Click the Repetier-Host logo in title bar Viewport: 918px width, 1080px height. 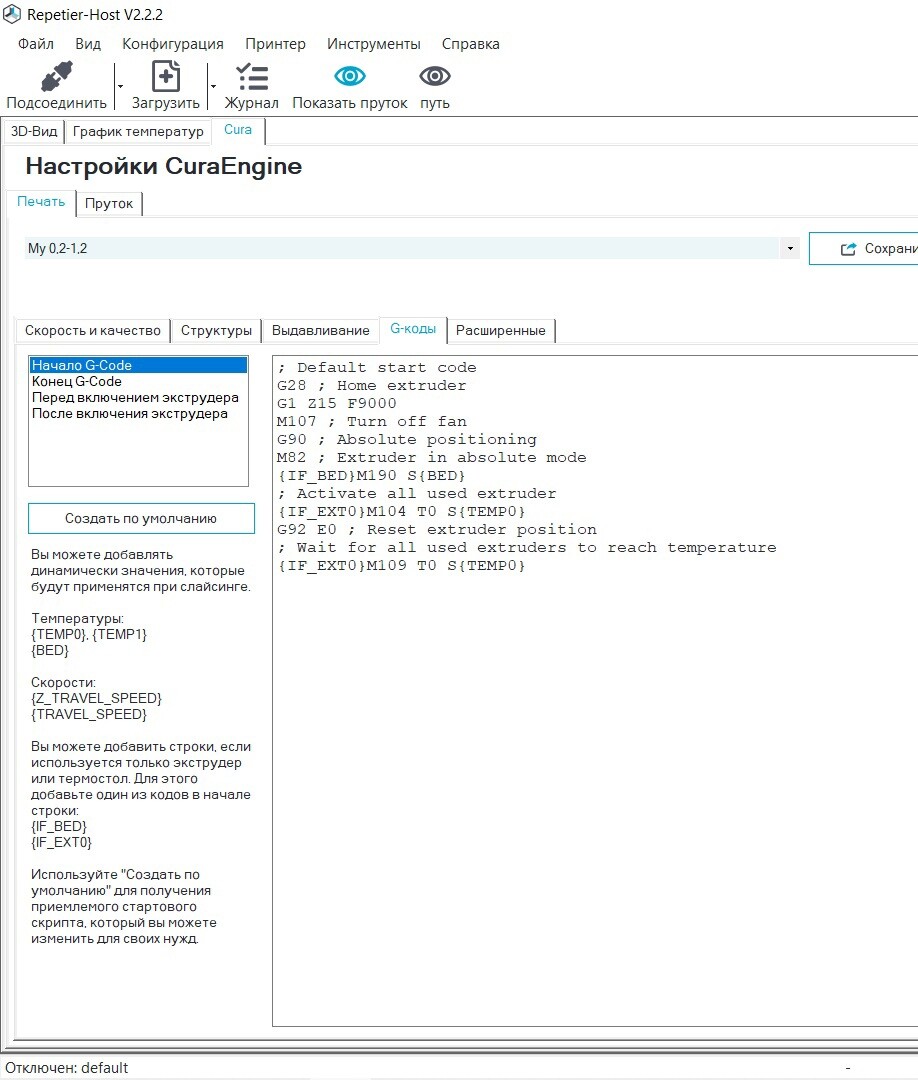click(12, 14)
